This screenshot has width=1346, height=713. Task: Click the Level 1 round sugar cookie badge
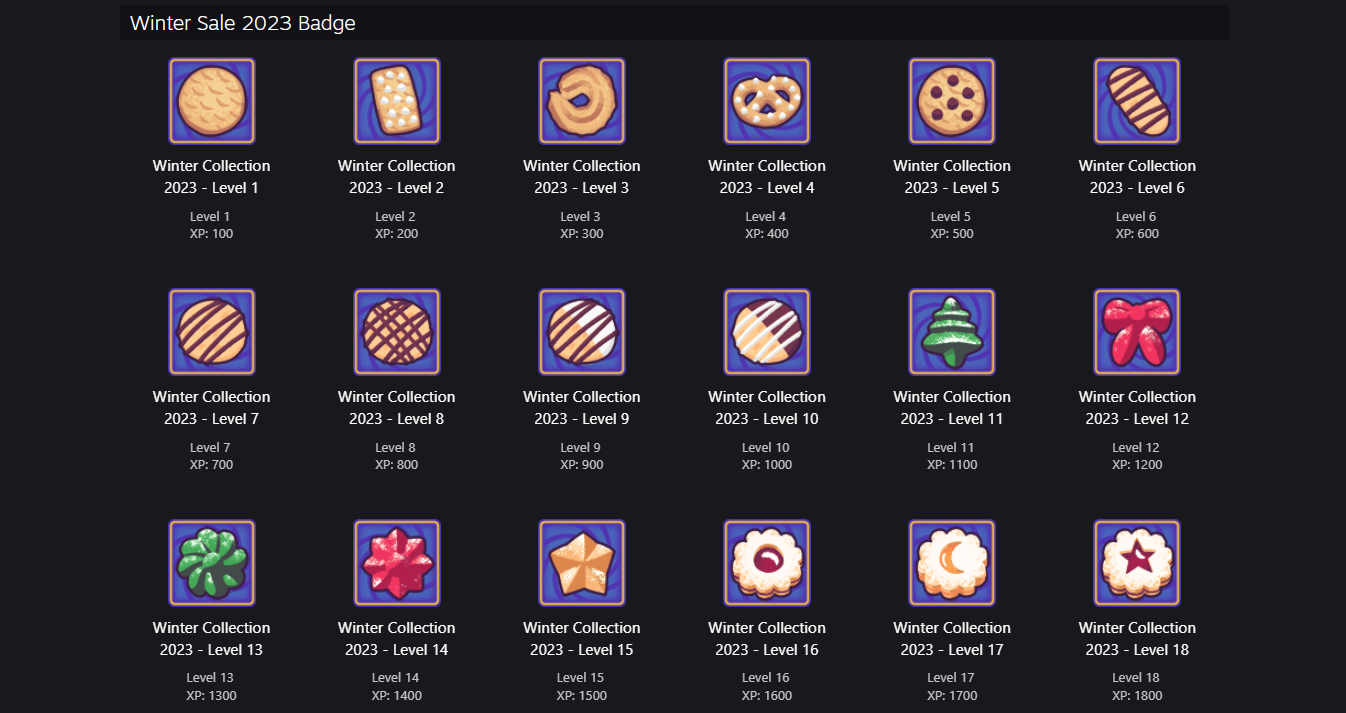211,101
